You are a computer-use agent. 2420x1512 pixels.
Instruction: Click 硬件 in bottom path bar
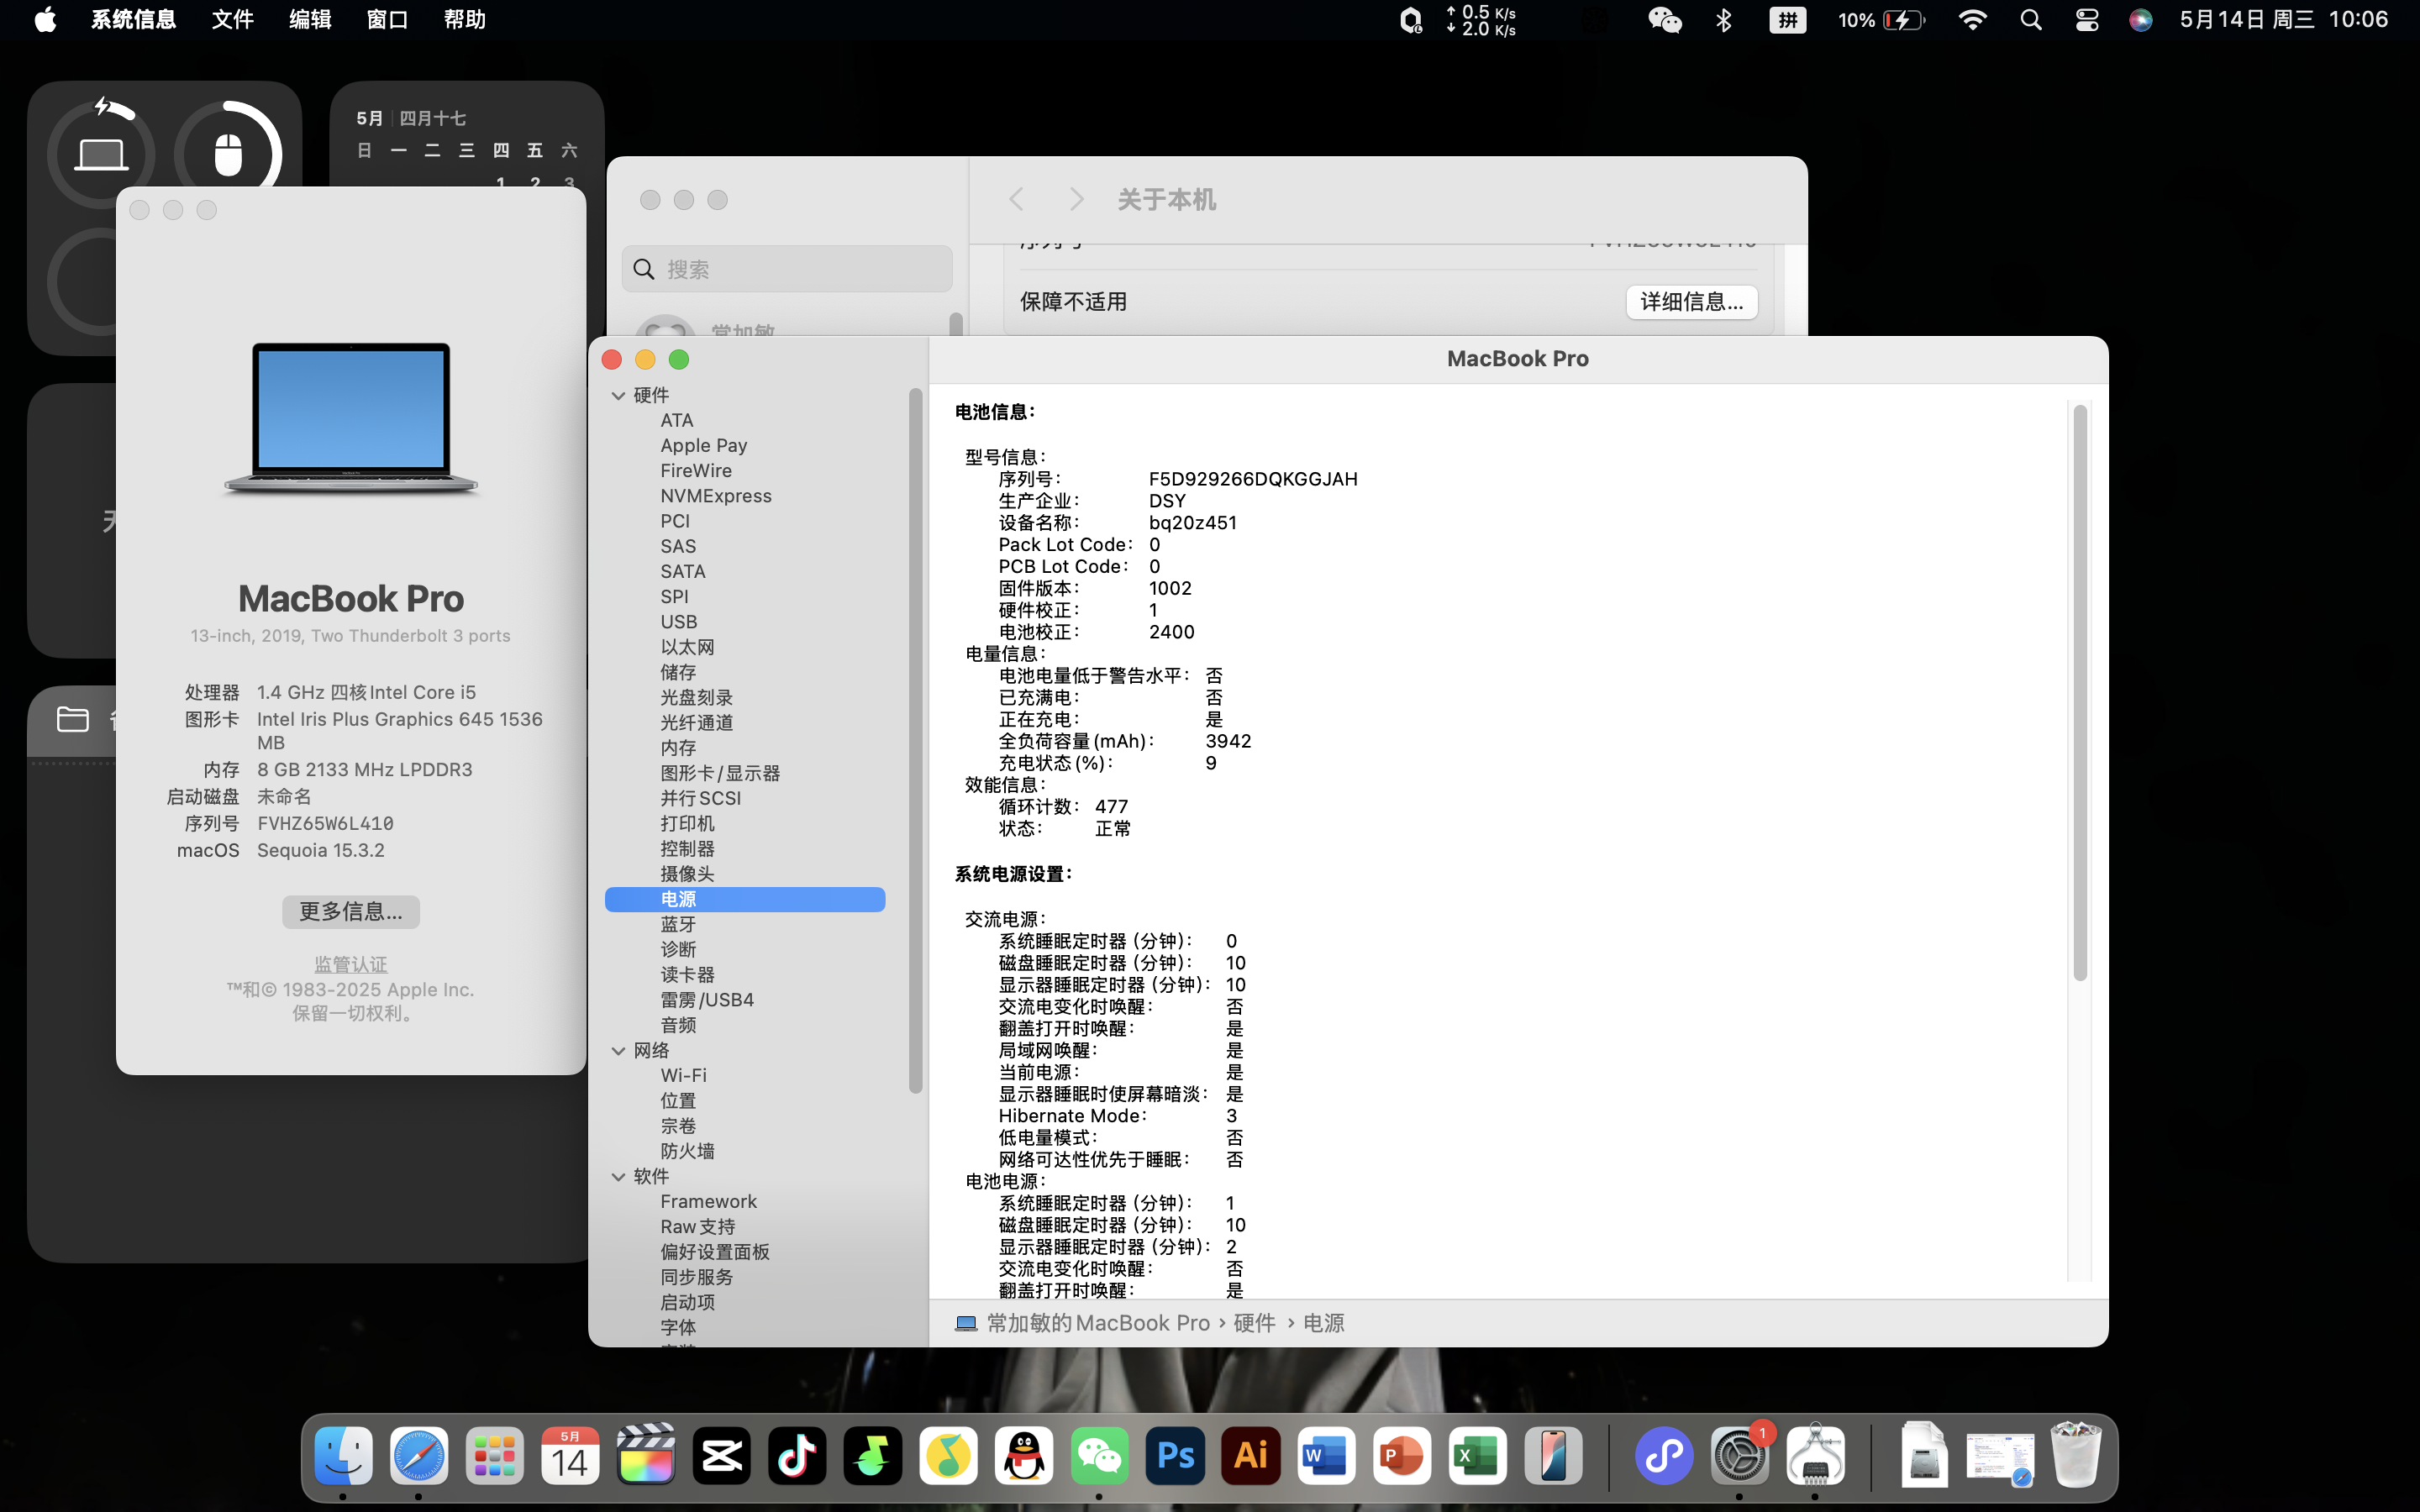(x=1254, y=1323)
